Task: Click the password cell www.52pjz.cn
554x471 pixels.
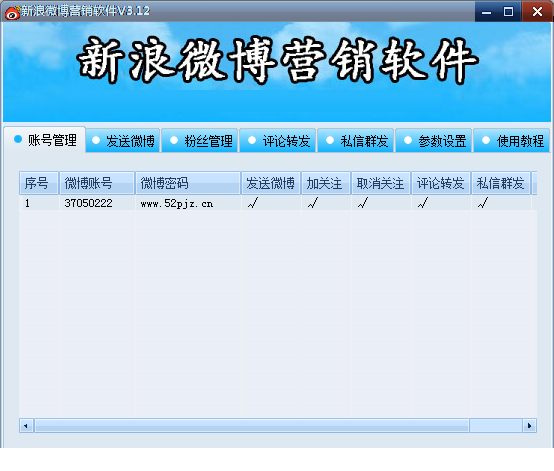Action: pos(177,204)
